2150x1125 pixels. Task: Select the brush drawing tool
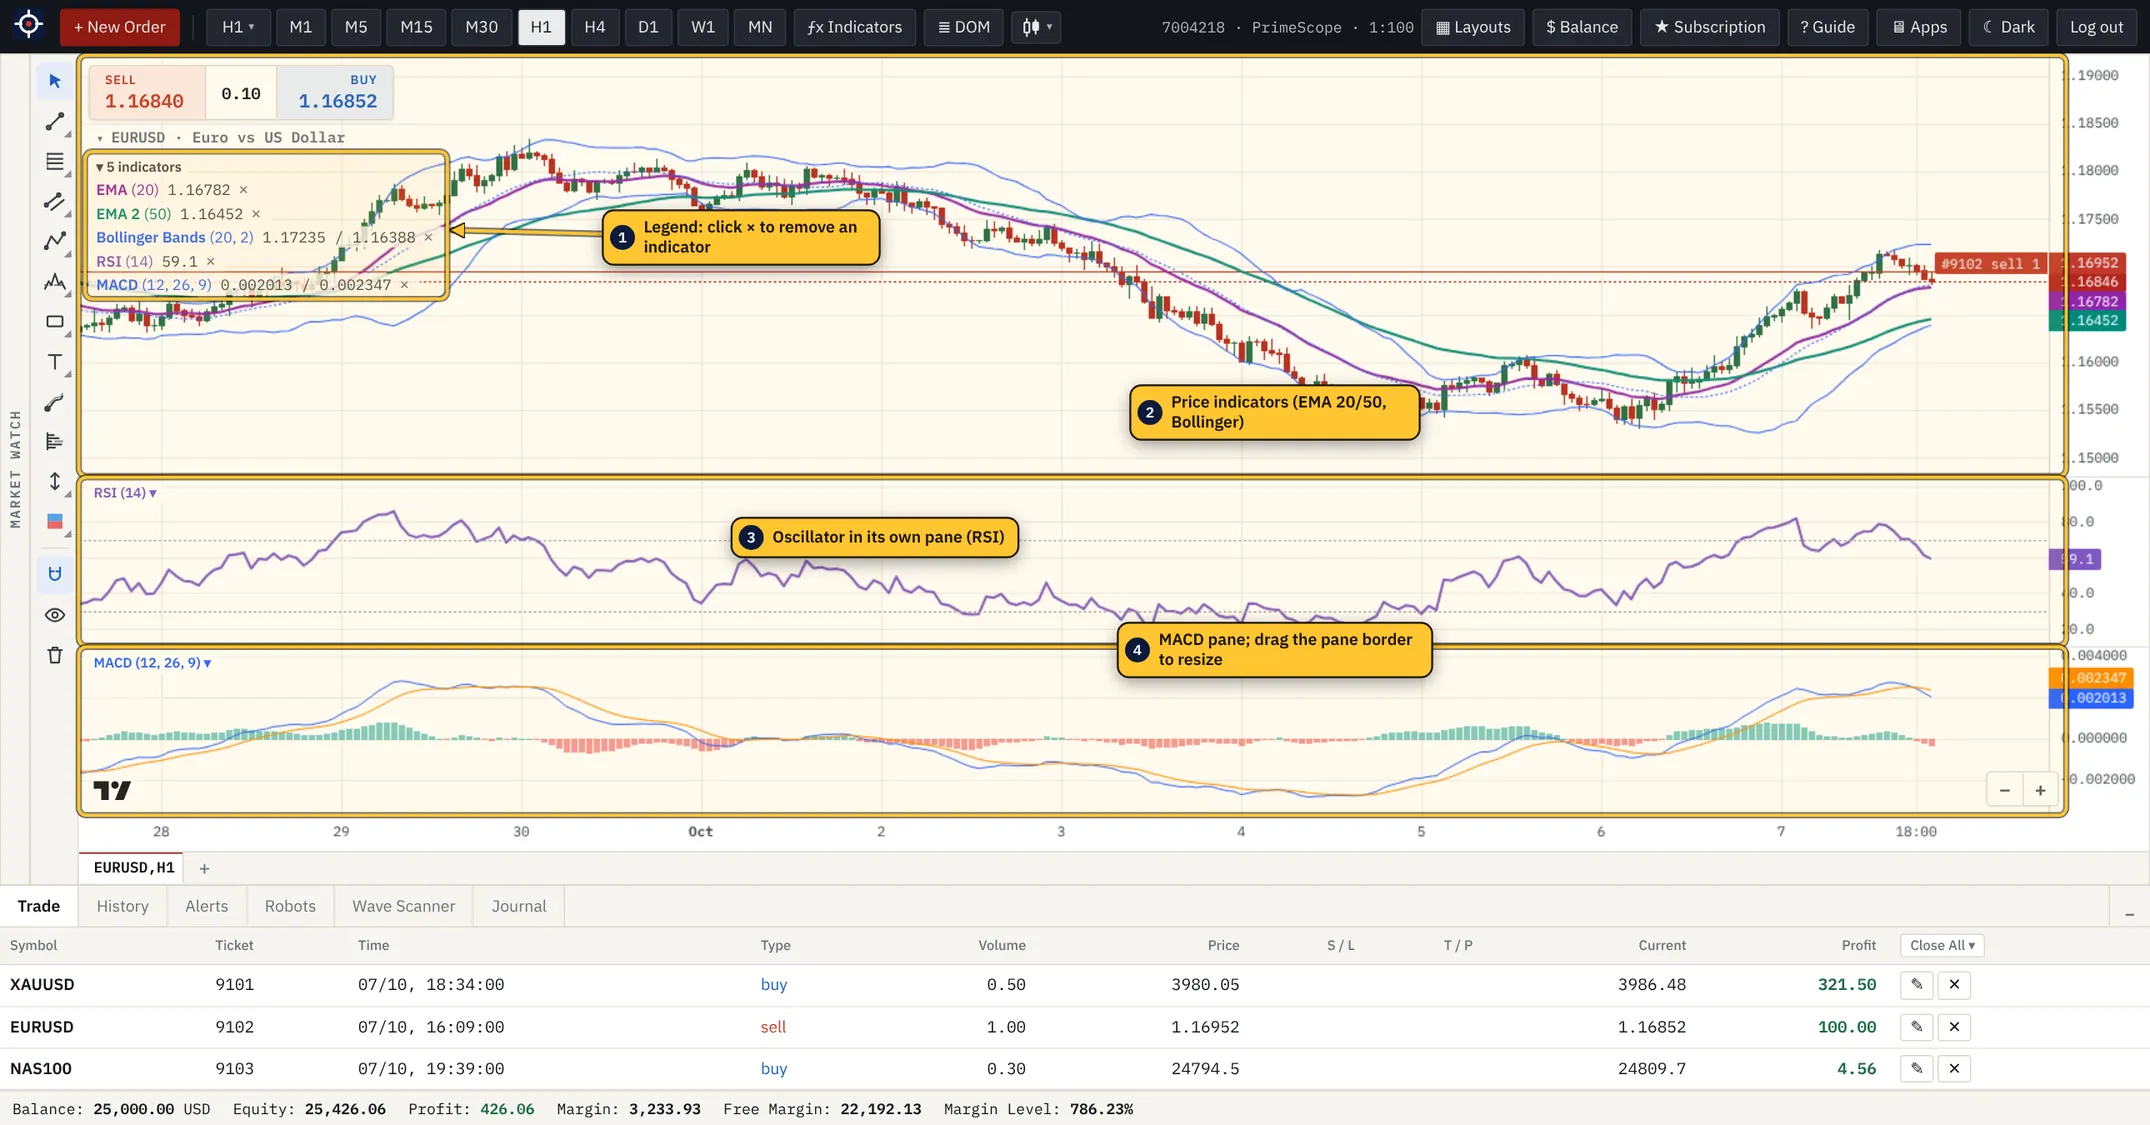coord(55,402)
